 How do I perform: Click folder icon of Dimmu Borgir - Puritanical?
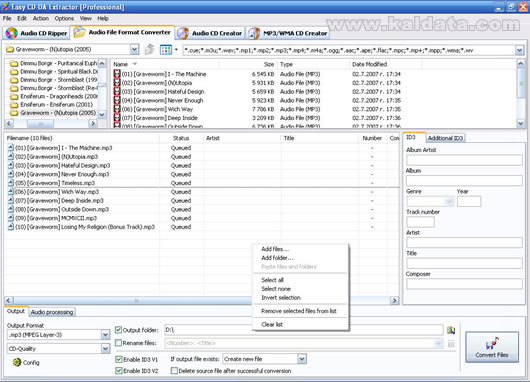(x=14, y=63)
